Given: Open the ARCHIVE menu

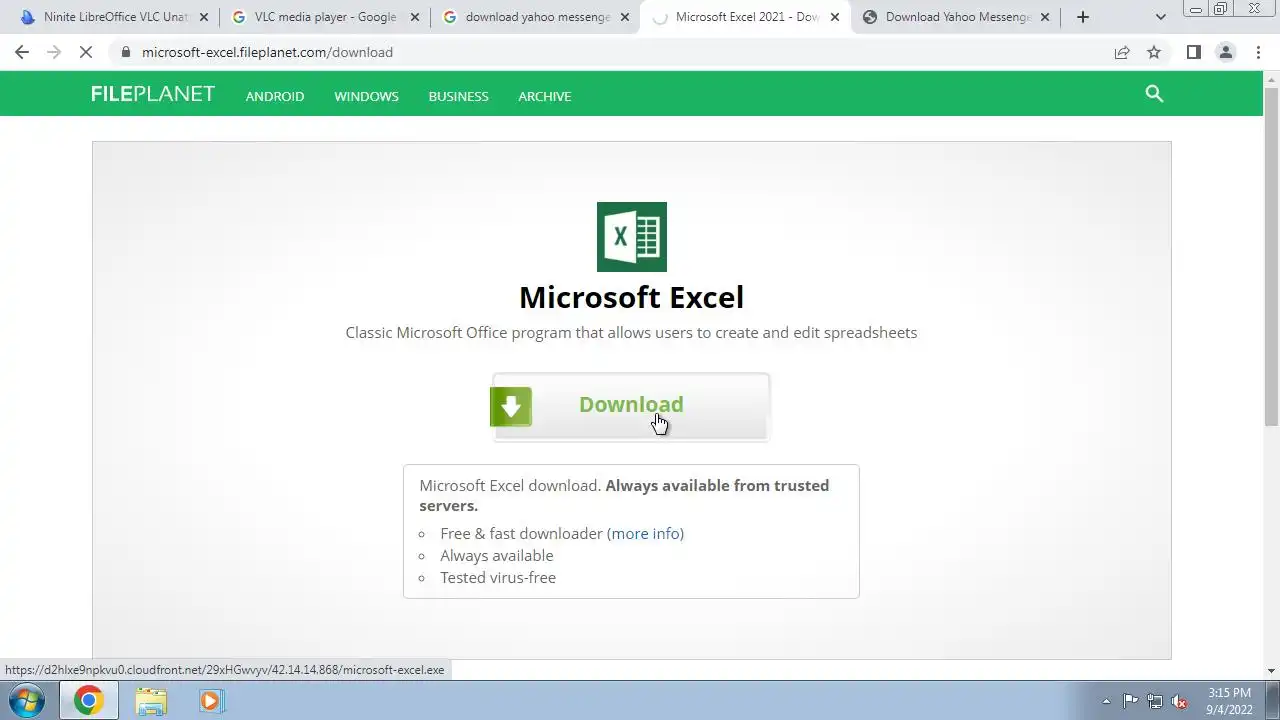Looking at the screenshot, I should point(545,96).
